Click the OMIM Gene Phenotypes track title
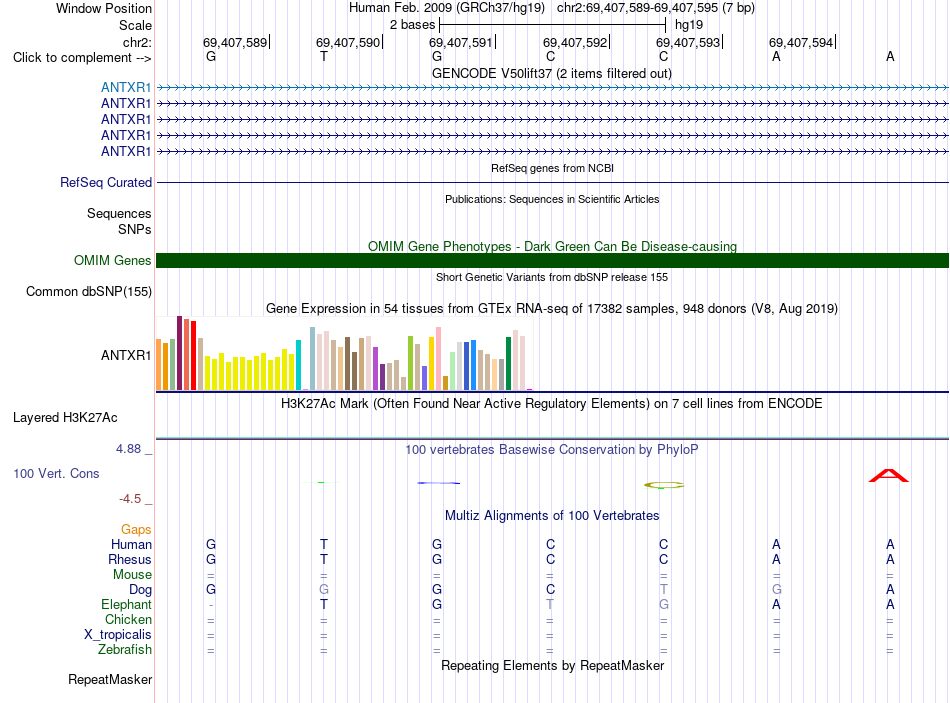The image size is (950, 703). point(552,246)
